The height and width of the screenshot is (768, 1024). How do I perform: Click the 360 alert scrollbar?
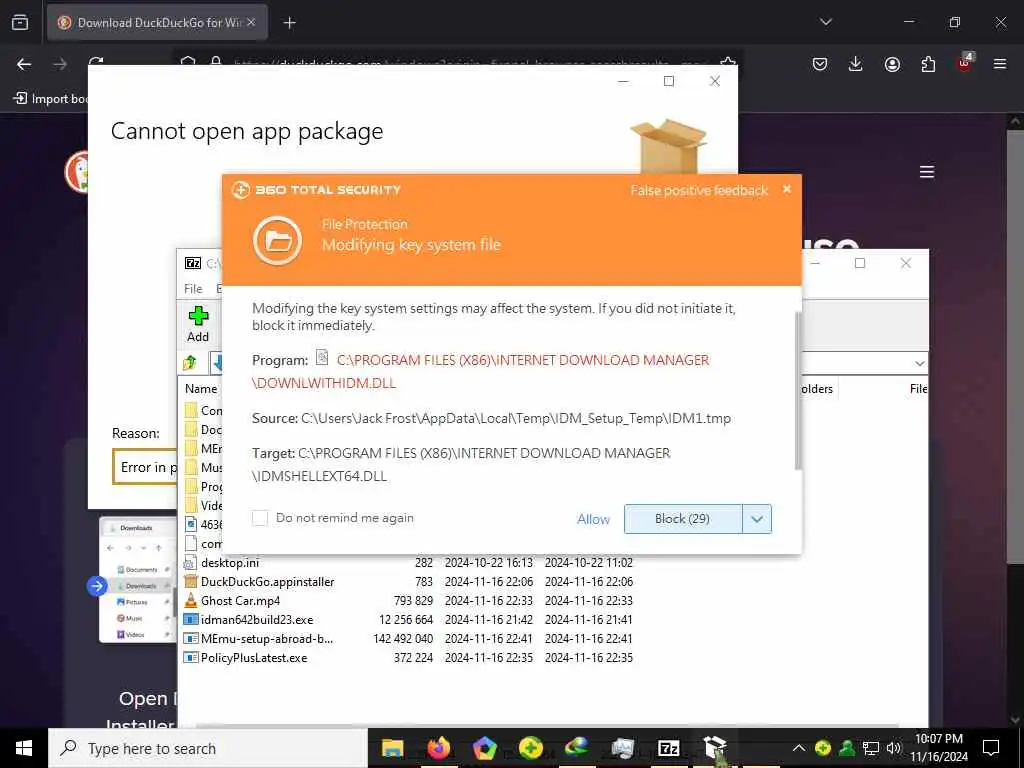[797, 390]
